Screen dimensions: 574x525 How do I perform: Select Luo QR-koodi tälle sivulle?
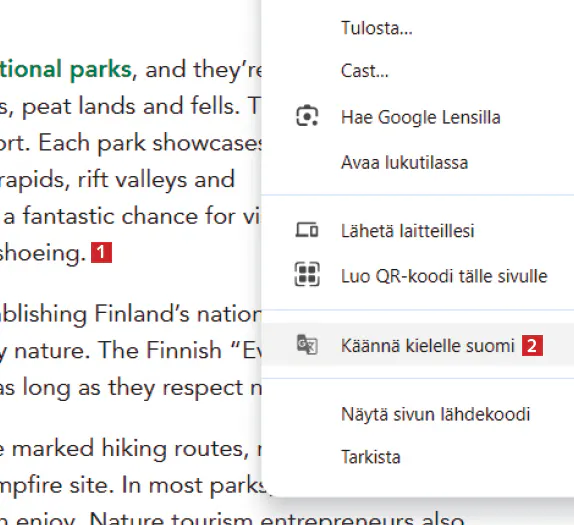tap(417, 276)
